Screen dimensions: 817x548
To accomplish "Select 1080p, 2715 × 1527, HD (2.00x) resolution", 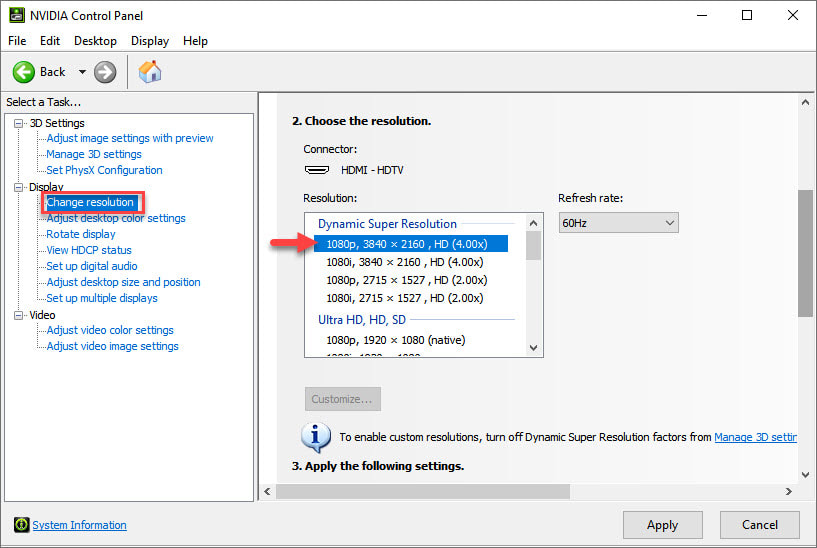I will [x=407, y=280].
